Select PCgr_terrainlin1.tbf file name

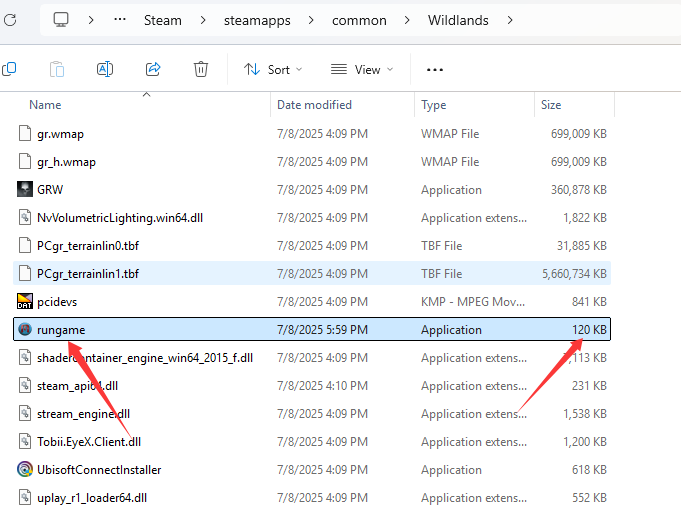[88, 274]
